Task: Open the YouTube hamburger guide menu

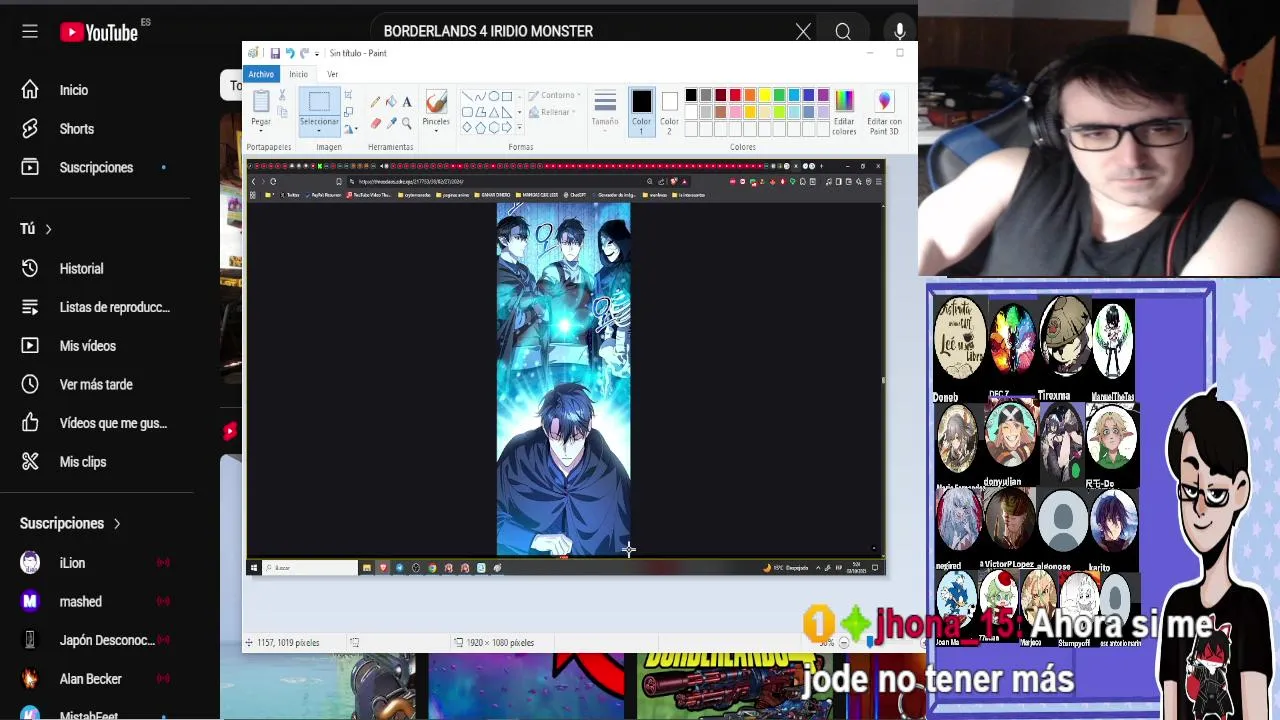Action: click(x=30, y=32)
